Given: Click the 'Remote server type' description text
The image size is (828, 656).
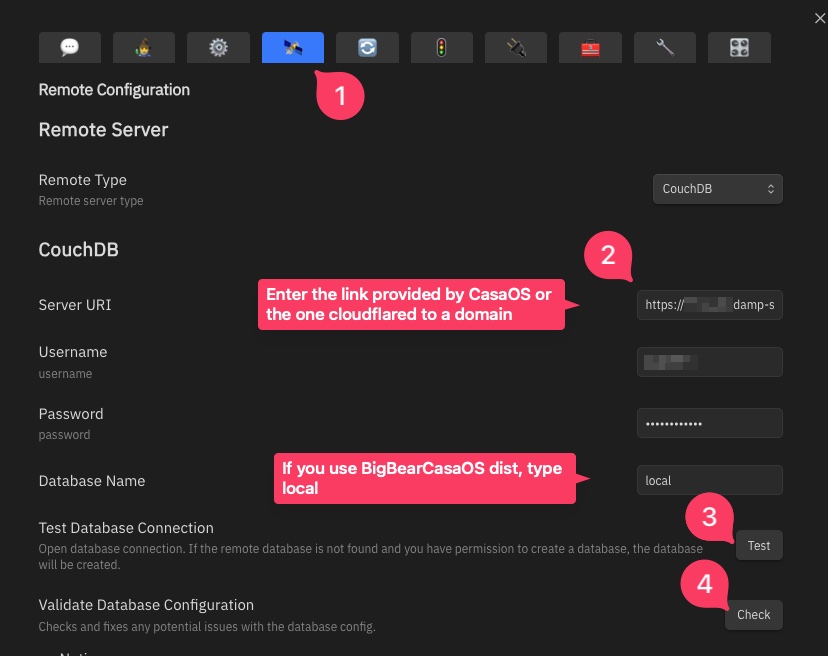Looking at the screenshot, I should 91,201.
